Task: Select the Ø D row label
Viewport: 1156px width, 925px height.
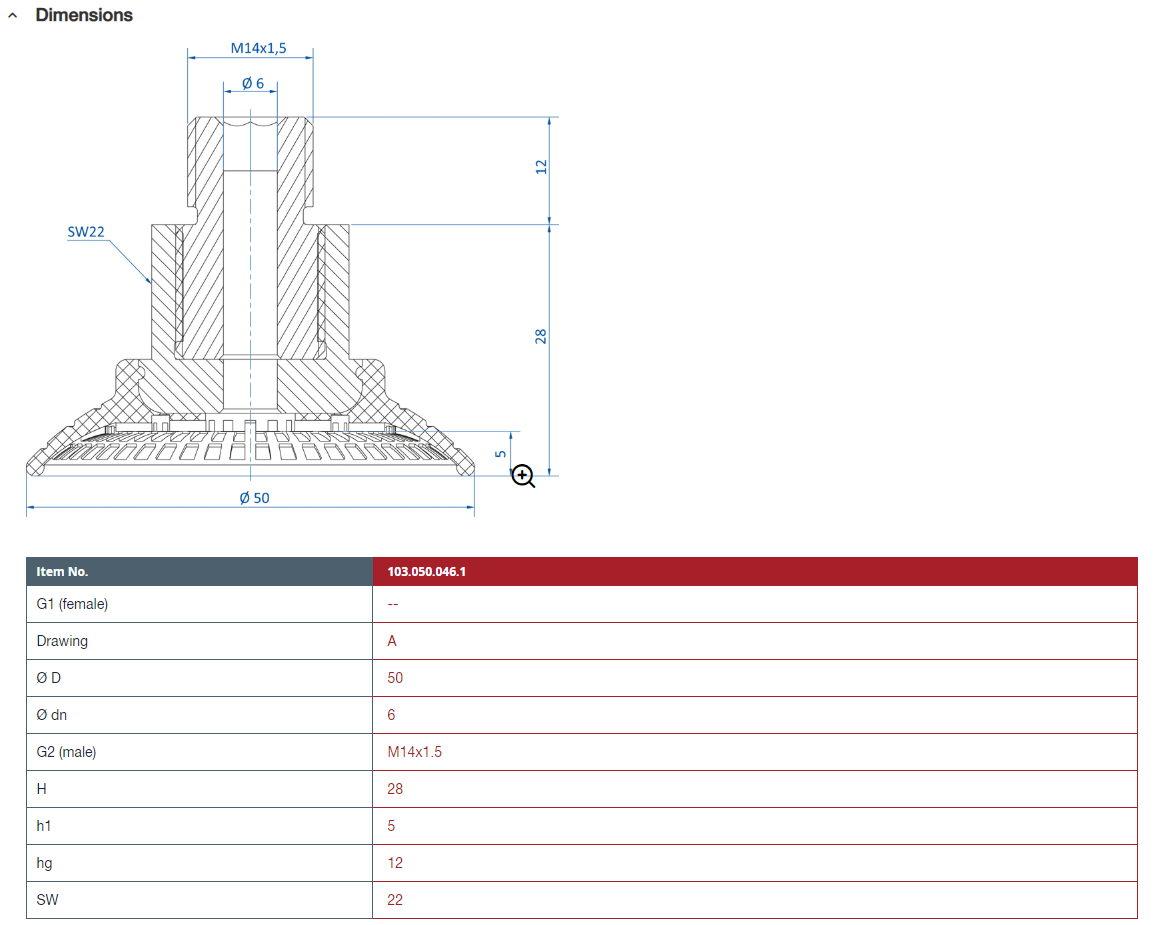Action: pyautogui.click(x=49, y=678)
